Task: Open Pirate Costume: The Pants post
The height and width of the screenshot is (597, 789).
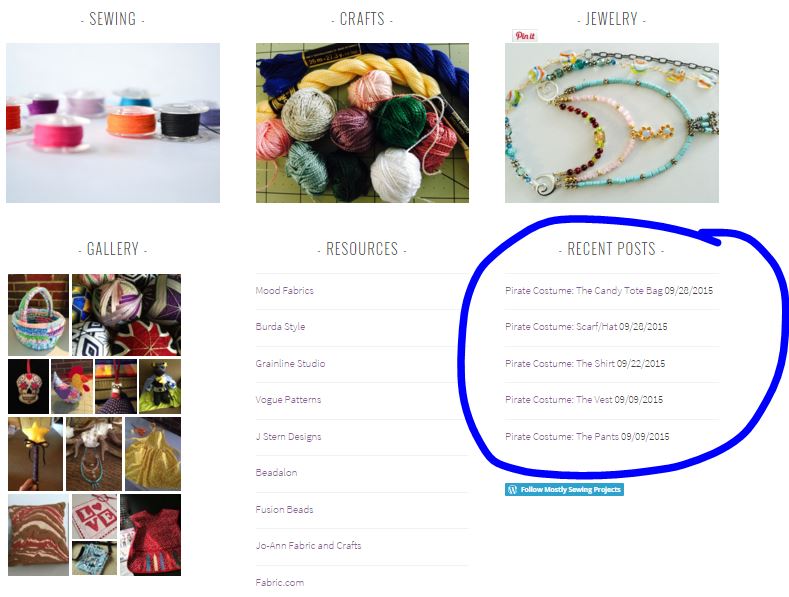Action: coord(562,436)
